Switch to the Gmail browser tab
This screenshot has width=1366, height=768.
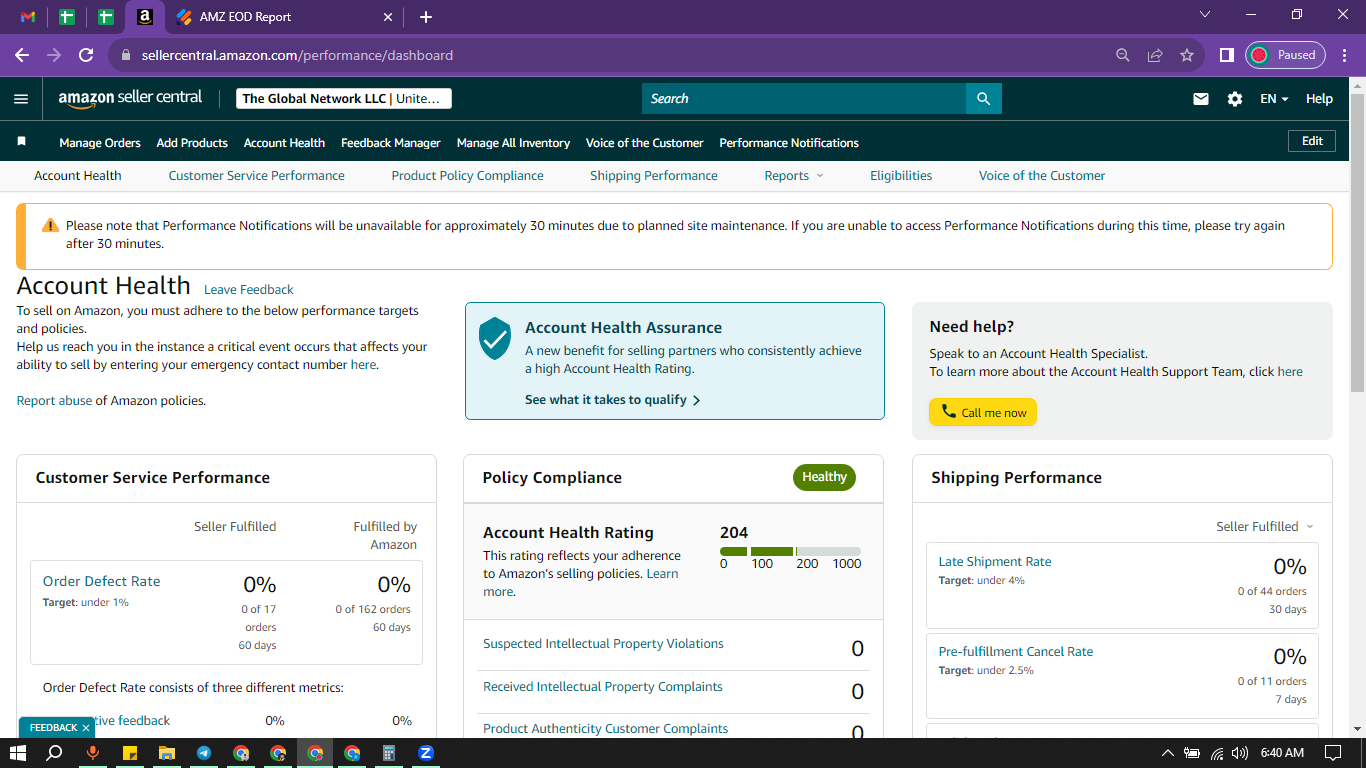pyautogui.click(x=28, y=17)
